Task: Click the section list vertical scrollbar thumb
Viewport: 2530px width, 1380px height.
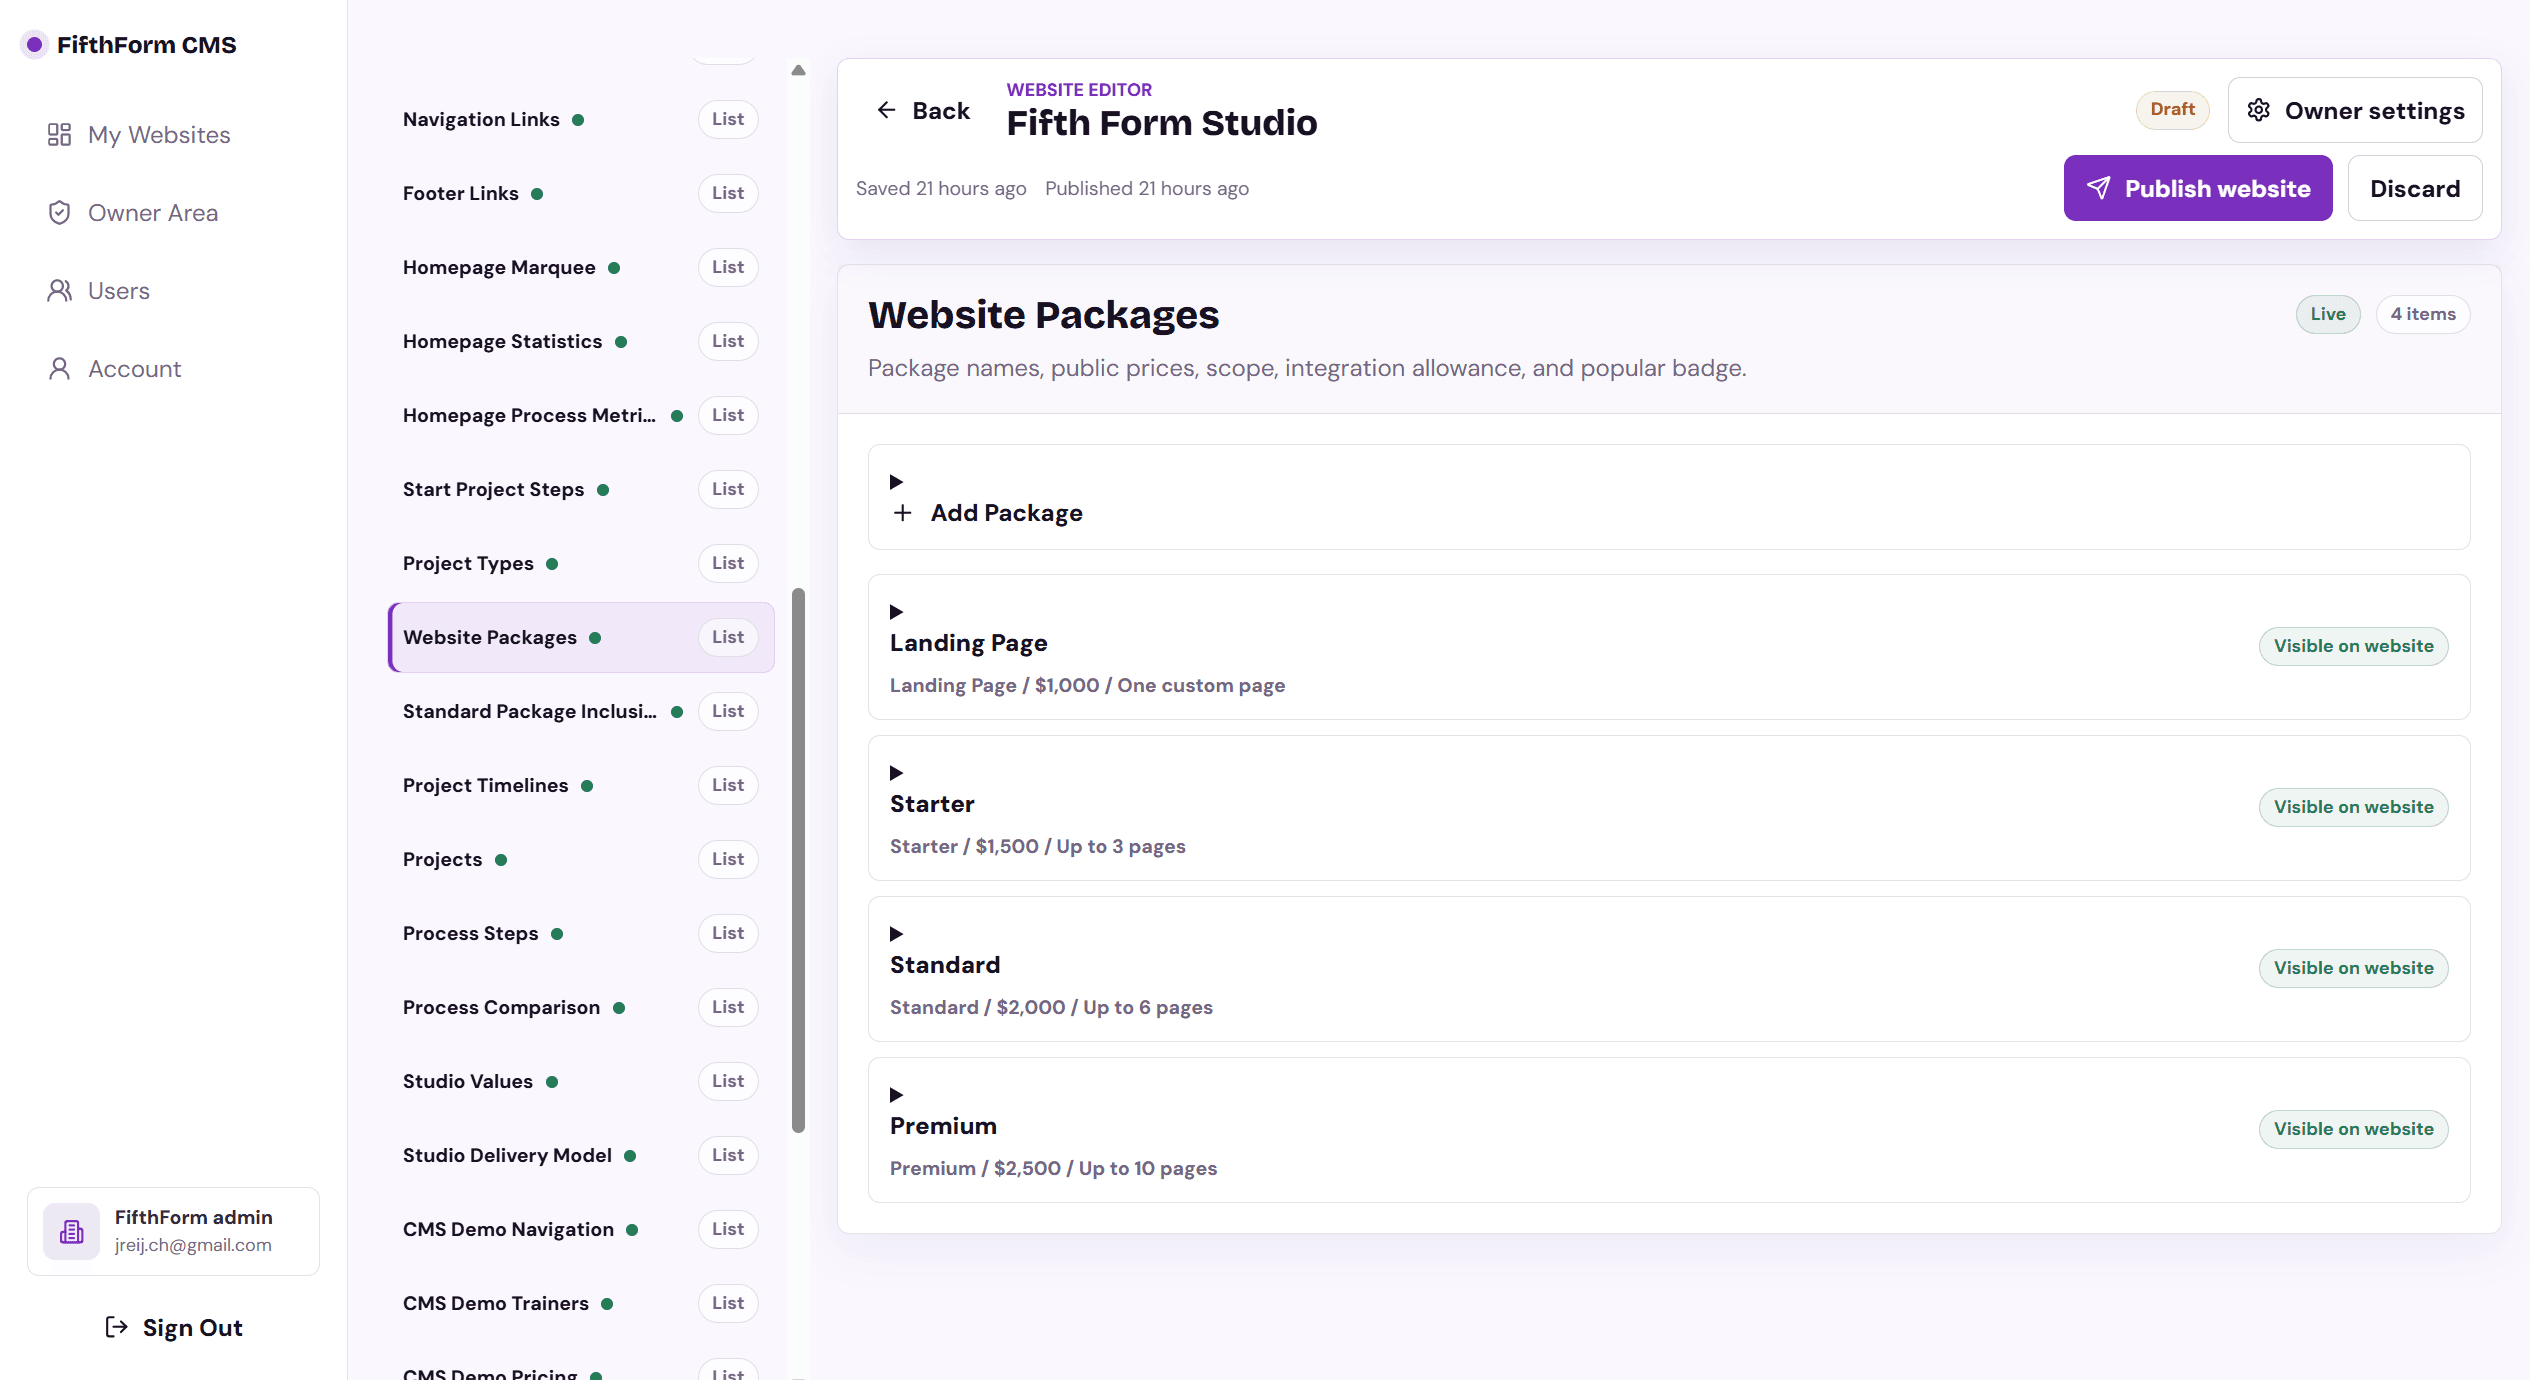Action: click(798, 860)
